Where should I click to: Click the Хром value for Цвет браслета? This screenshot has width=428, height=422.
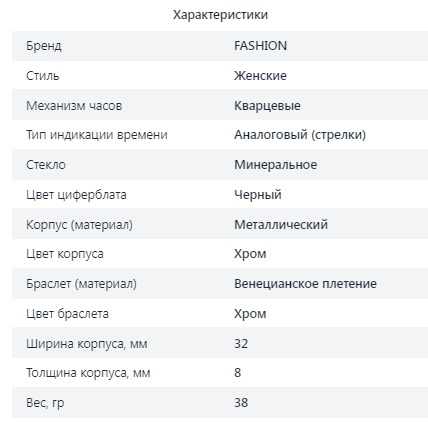pos(250,314)
